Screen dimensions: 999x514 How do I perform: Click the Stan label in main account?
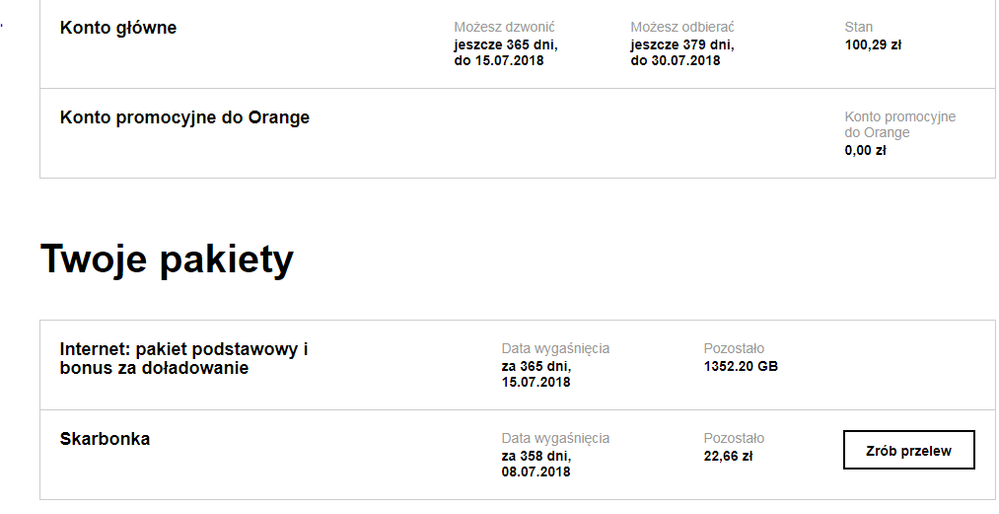pos(858,27)
